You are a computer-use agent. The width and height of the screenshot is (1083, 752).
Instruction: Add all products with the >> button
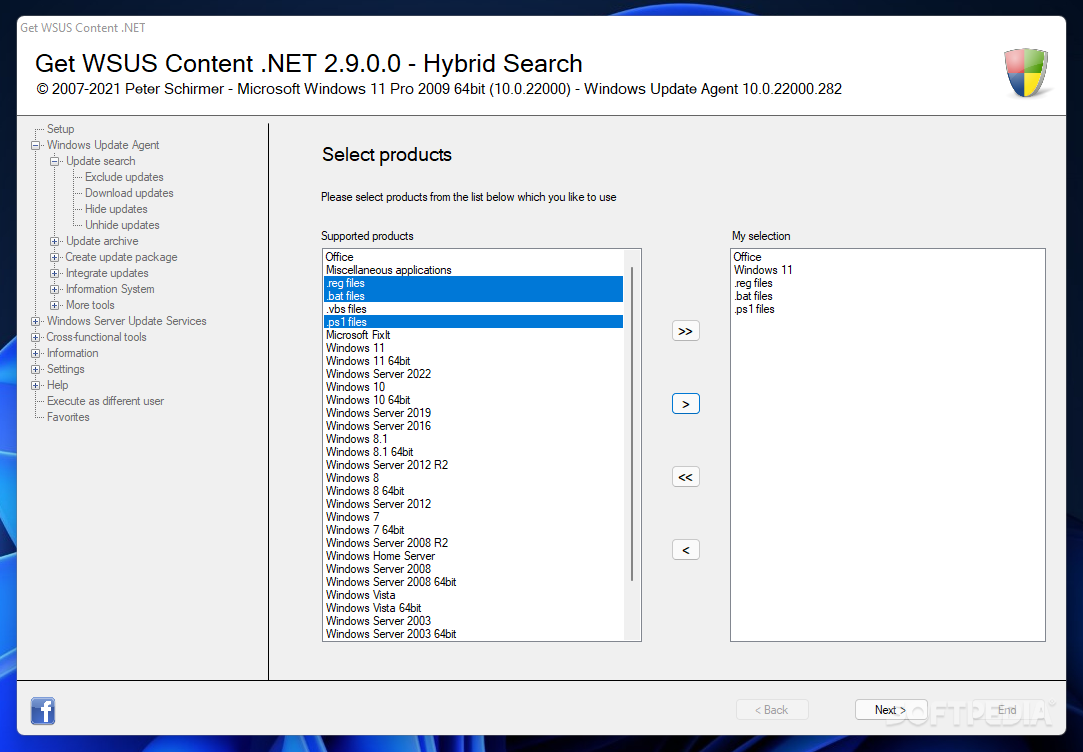pos(685,331)
